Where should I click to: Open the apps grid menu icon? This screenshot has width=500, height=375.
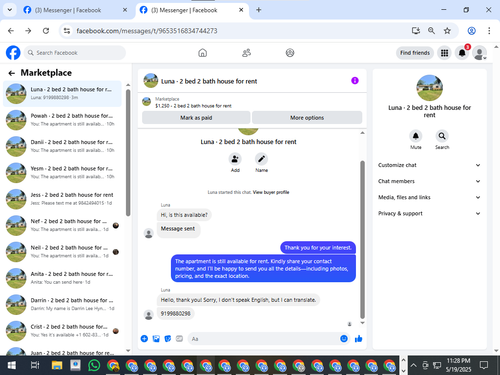click(444, 53)
